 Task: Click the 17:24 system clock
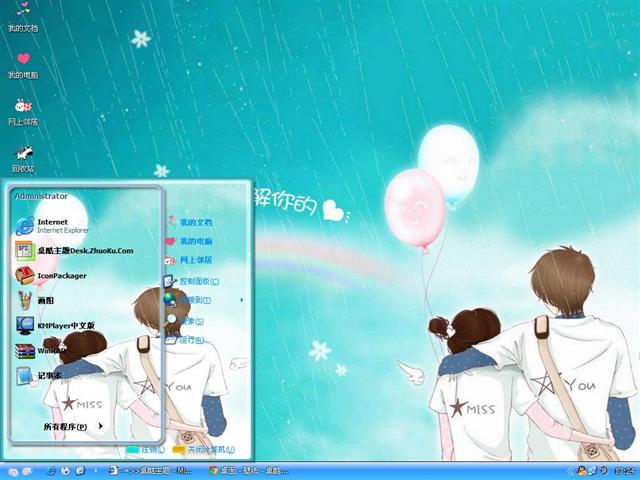point(624,471)
